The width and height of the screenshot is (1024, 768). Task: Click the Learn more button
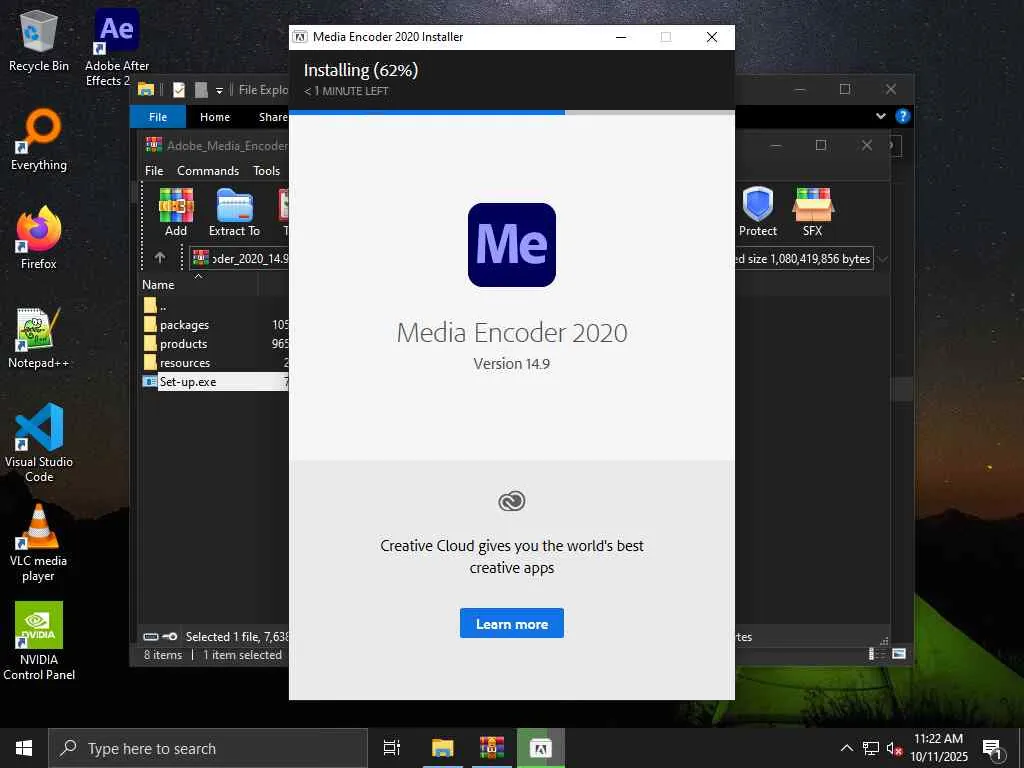511,624
